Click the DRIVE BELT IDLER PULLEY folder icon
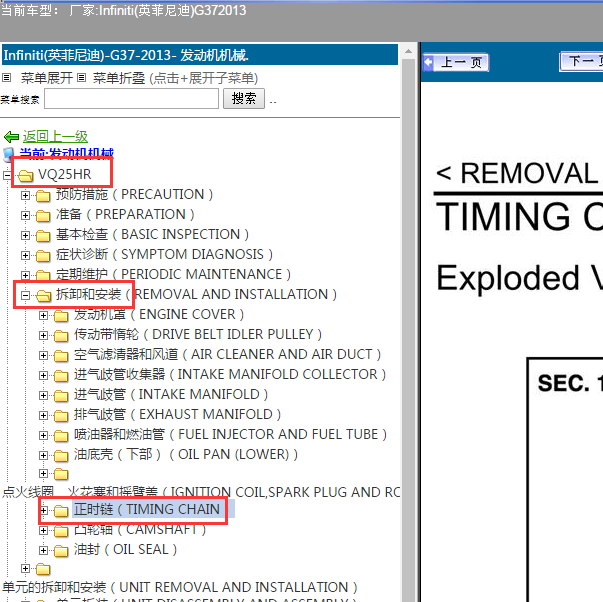Viewport: 603px width, 602px height. click(61, 336)
